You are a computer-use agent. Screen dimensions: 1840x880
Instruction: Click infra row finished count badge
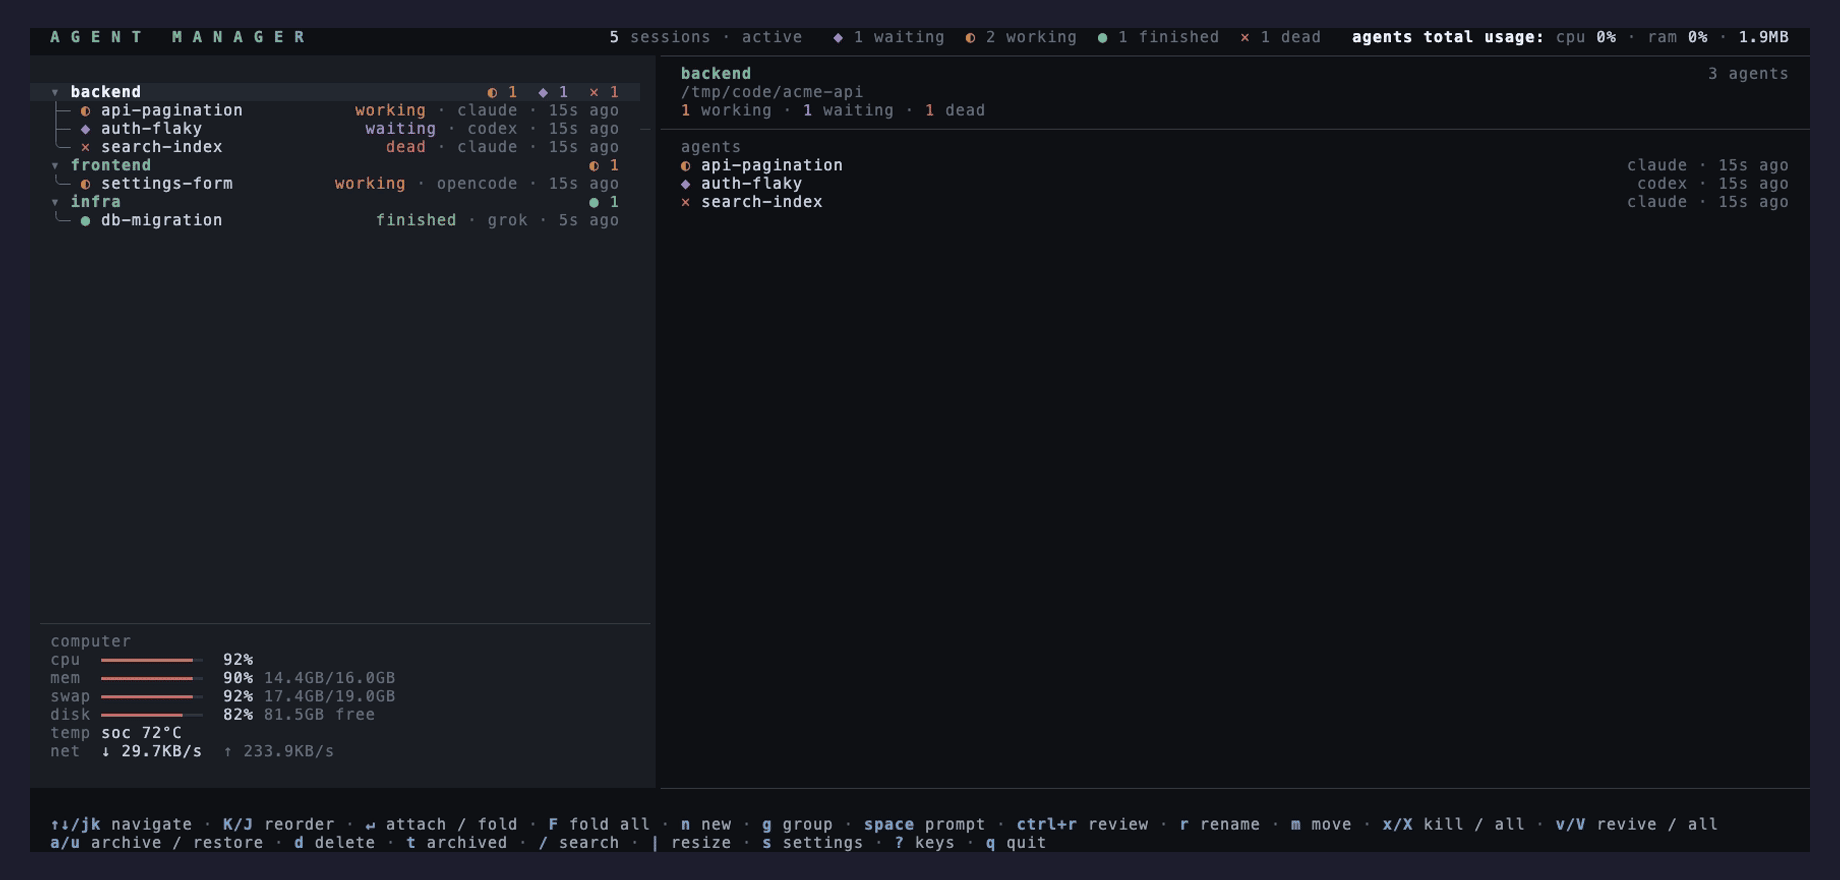(604, 202)
